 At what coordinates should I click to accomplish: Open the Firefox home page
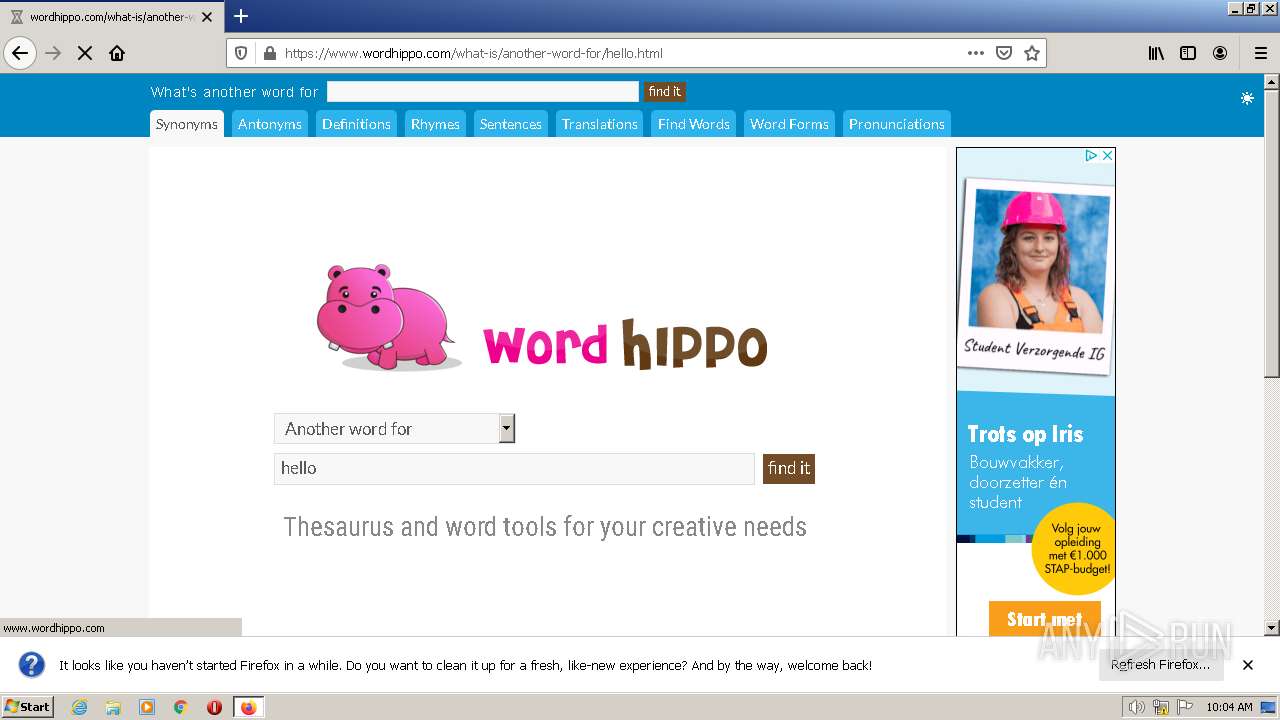[117, 53]
